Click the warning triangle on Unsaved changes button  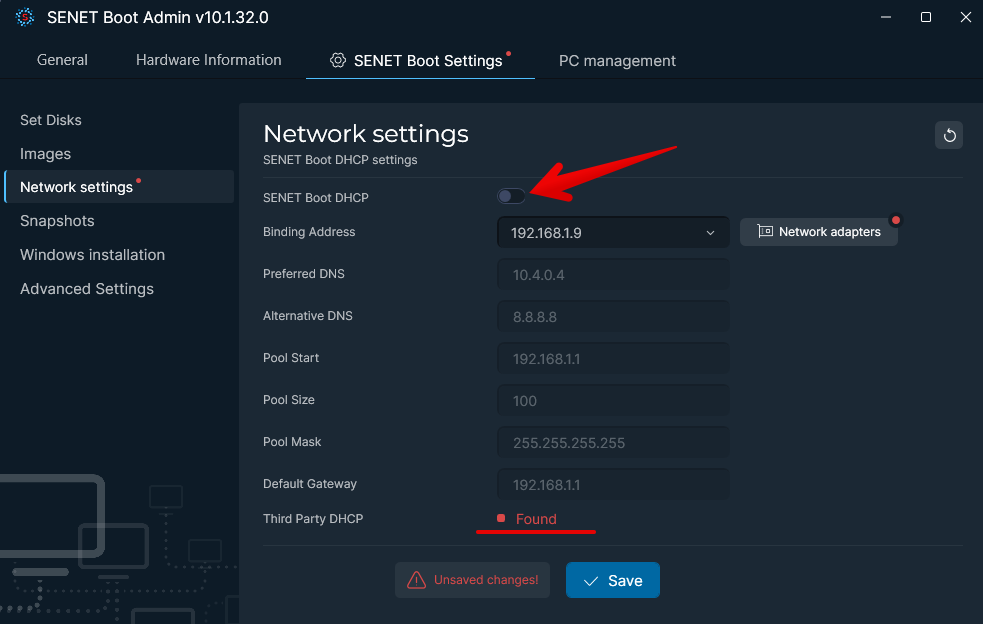415,580
